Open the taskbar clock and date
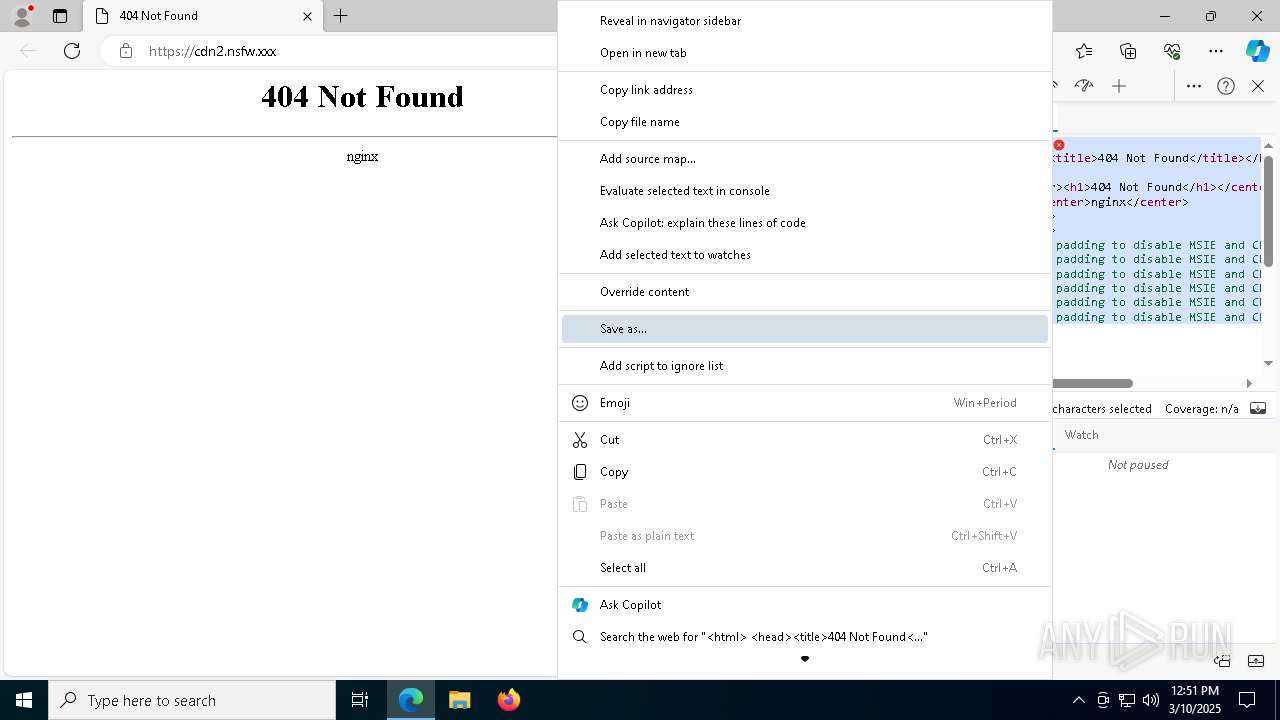The width and height of the screenshot is (1280, 720). (1195, 700)
